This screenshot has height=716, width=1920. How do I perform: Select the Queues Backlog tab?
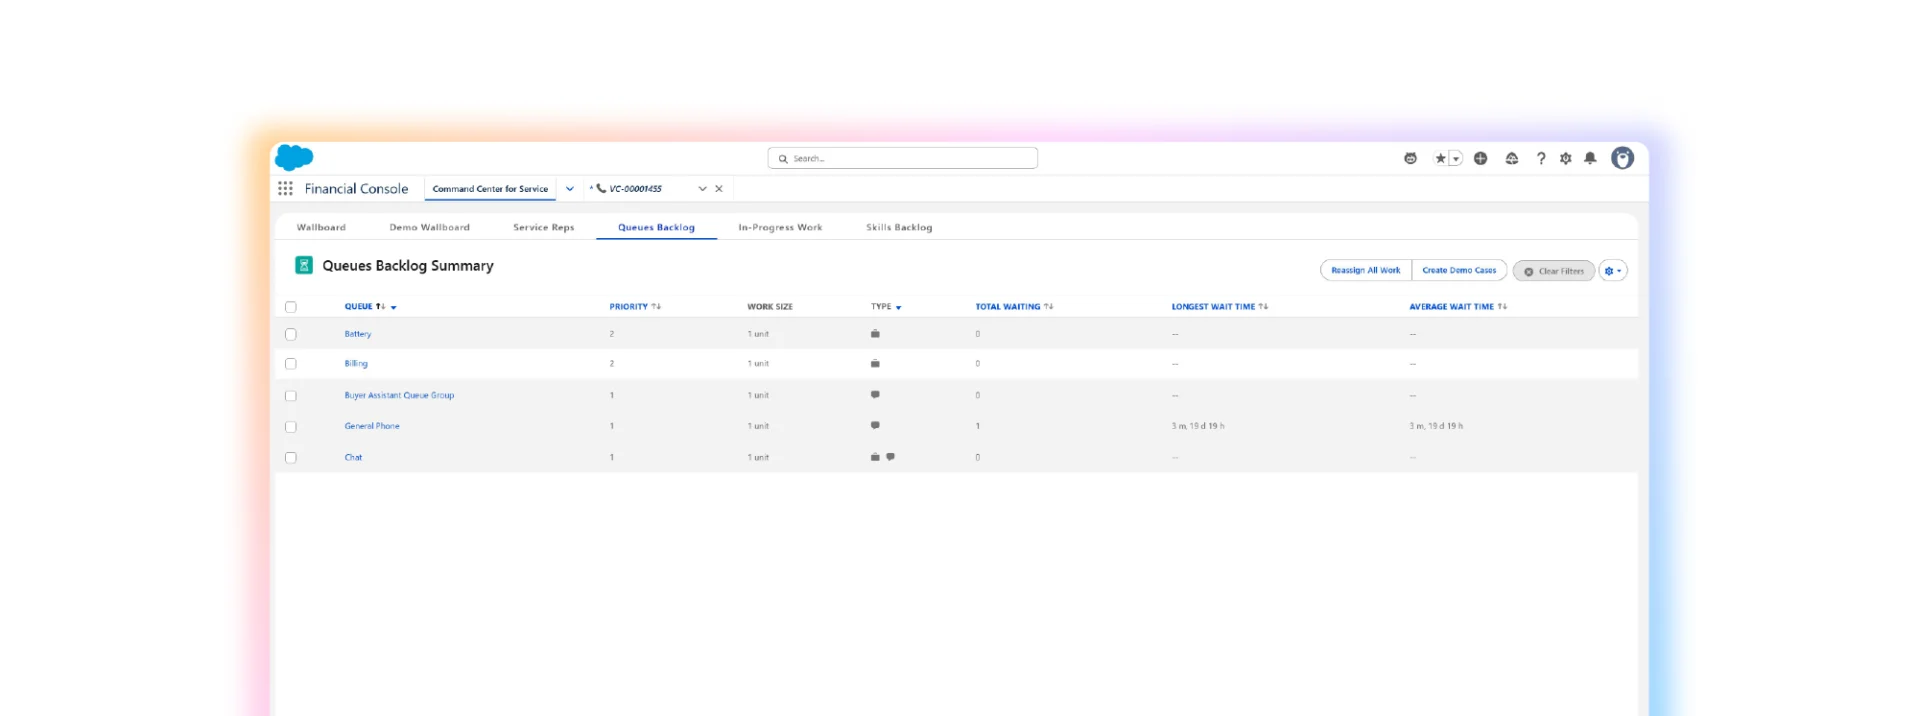[656, 227]
